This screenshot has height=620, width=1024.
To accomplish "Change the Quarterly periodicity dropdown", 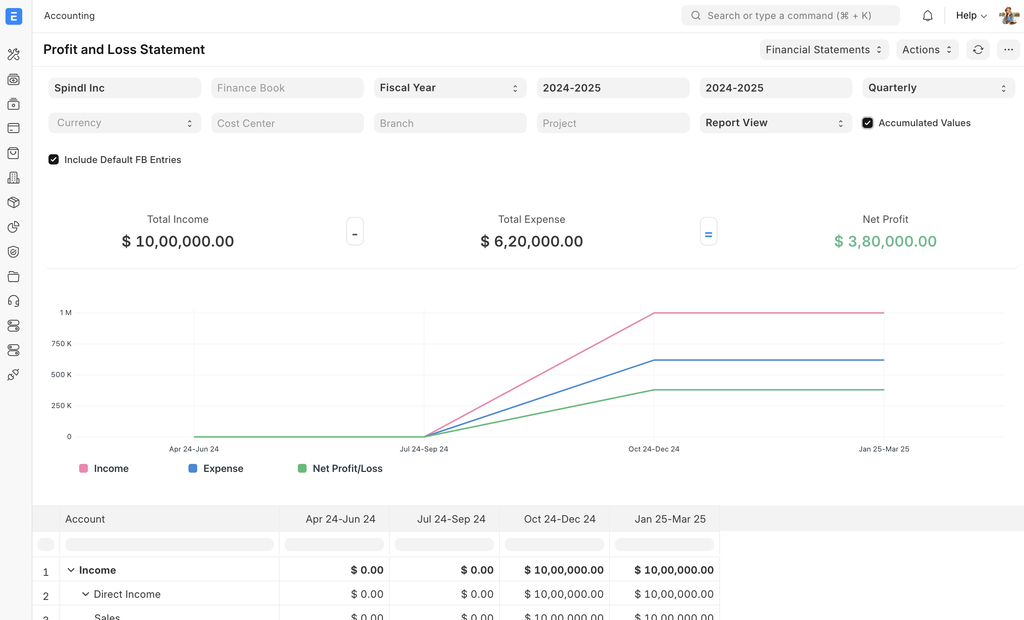I will 938,87.
